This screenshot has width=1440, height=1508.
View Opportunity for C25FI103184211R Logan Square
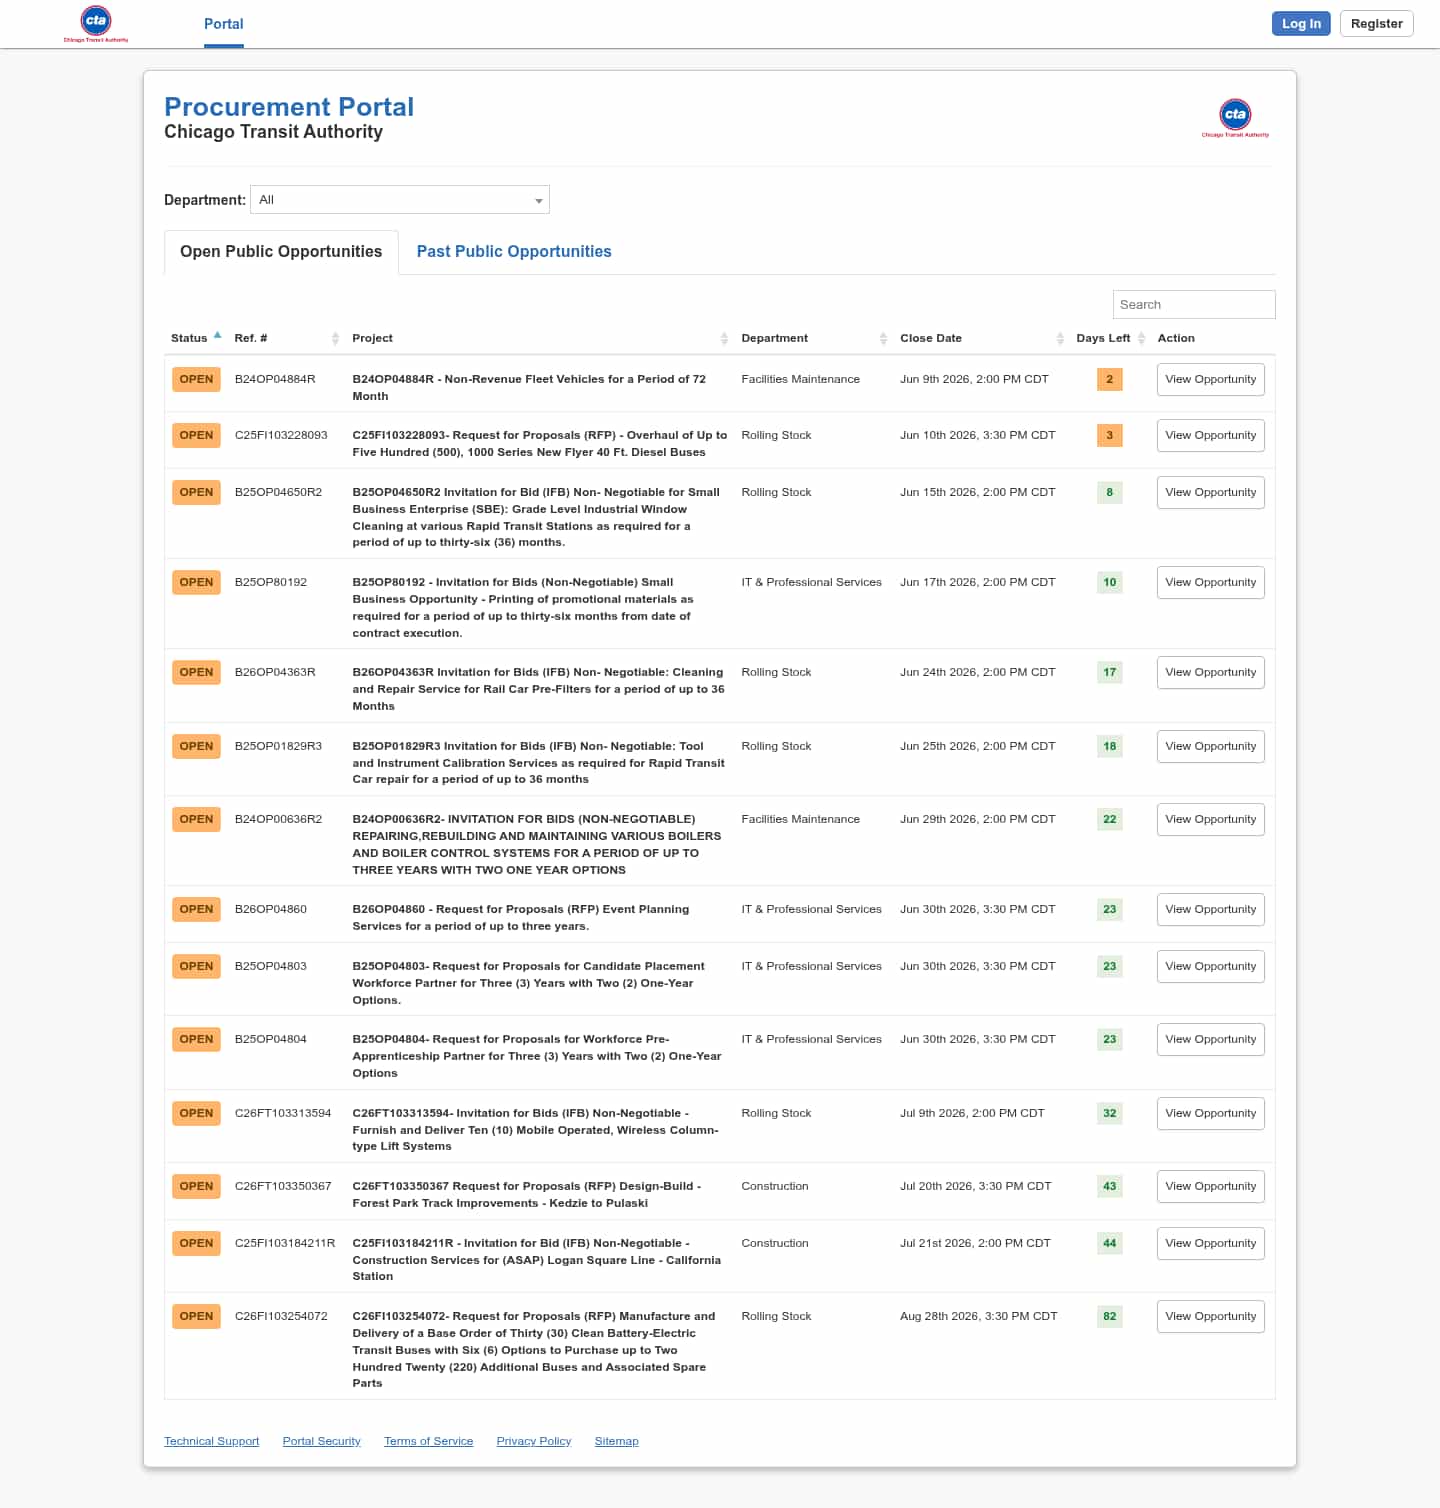tap(1211, 1244)
